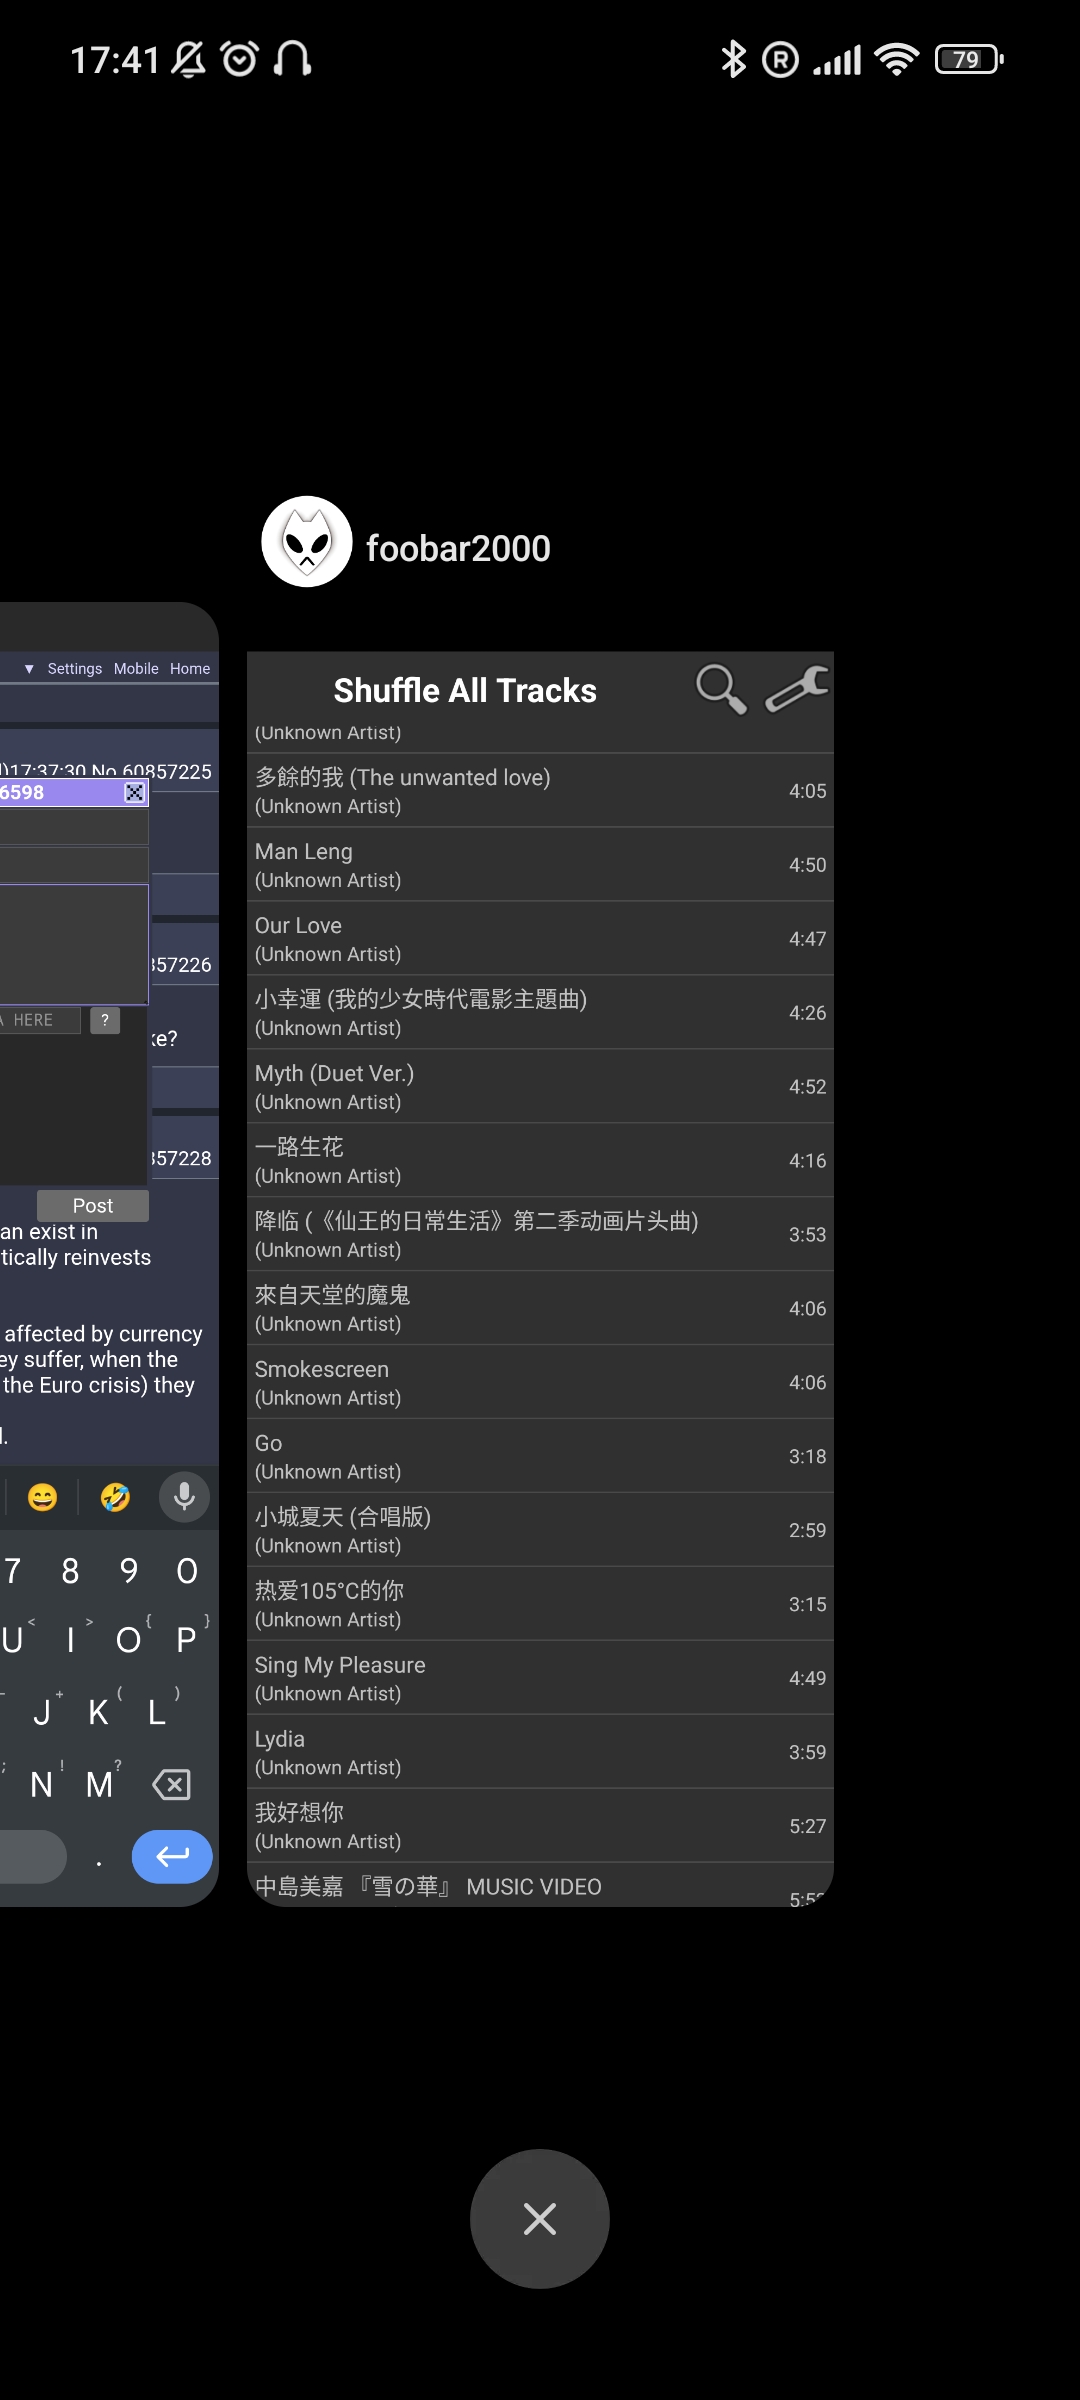Tap the dropdown arrow before Settings

(29, 668)
